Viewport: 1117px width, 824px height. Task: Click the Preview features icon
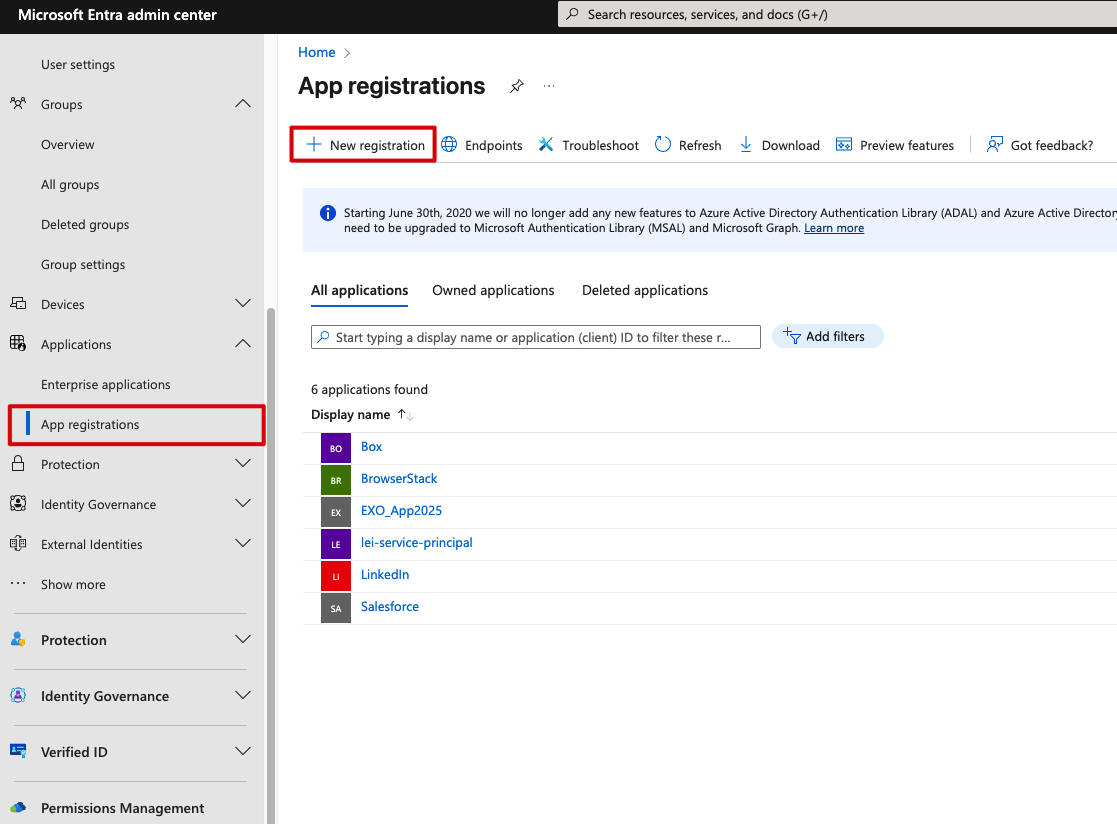coord(843,145)
